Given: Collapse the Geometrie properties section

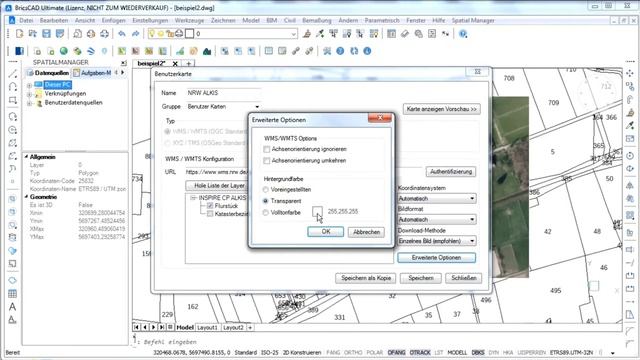Looking at the screenshot, I should click(x=27, y=197).
